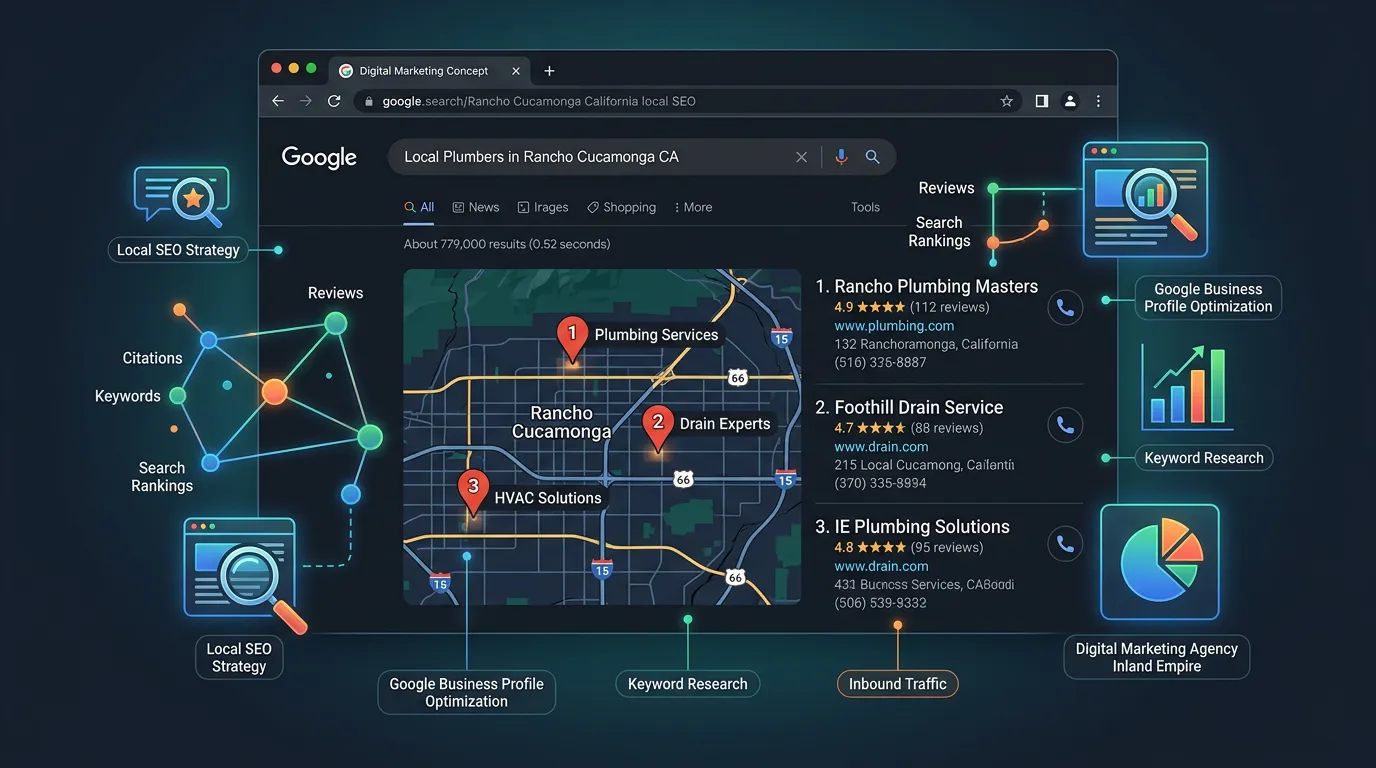This screenshot has width=1376, height=768.
Task: Click the Local SEO Strategy label near chat icon
Action: coord(178,250)
